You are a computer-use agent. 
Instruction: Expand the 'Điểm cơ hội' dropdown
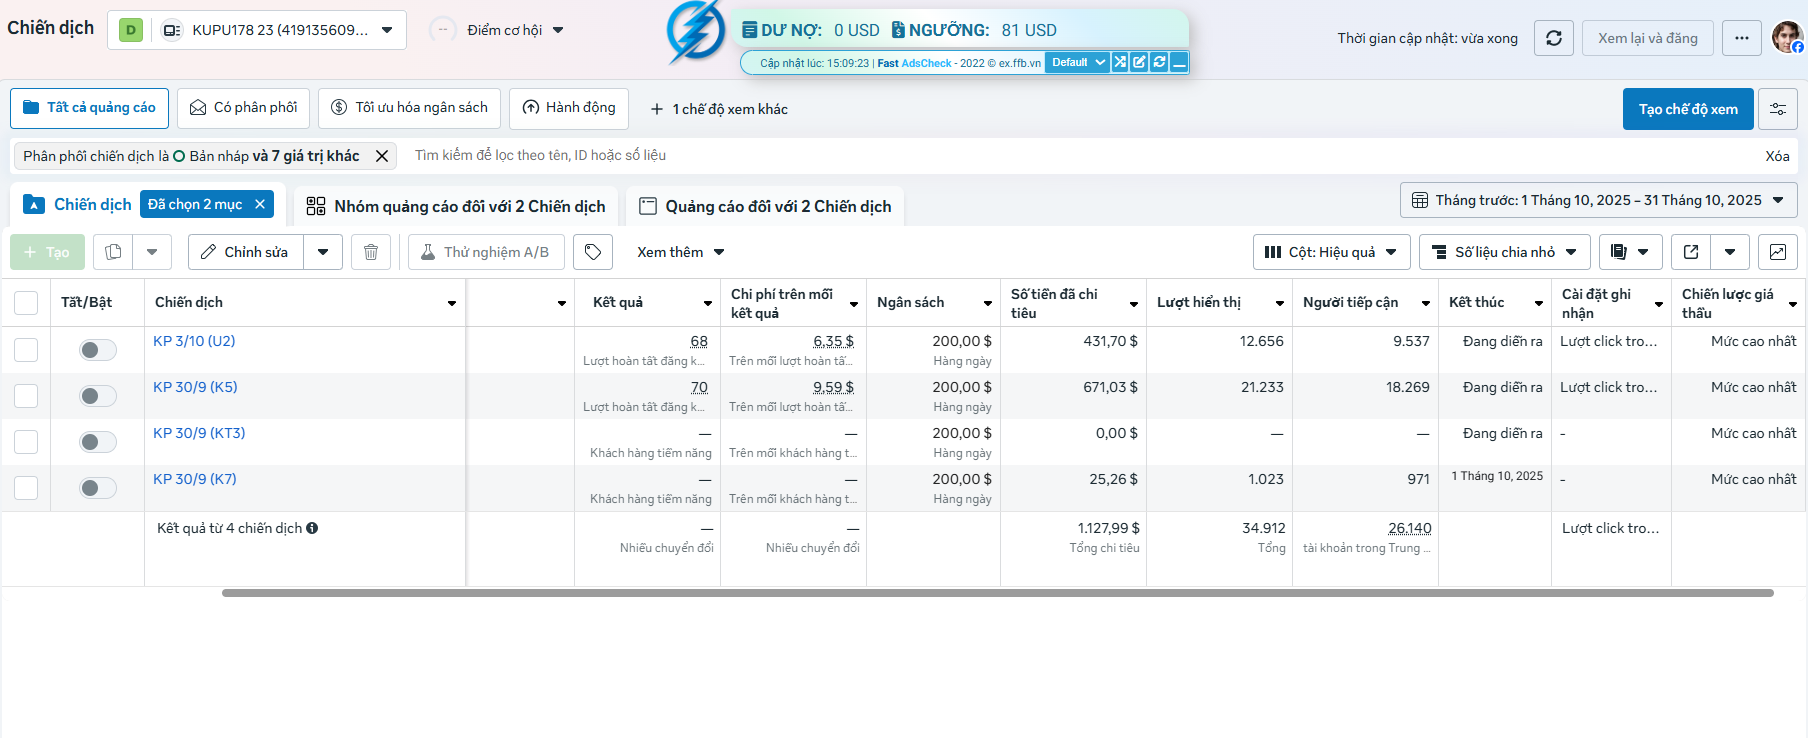tap(515, 30)
